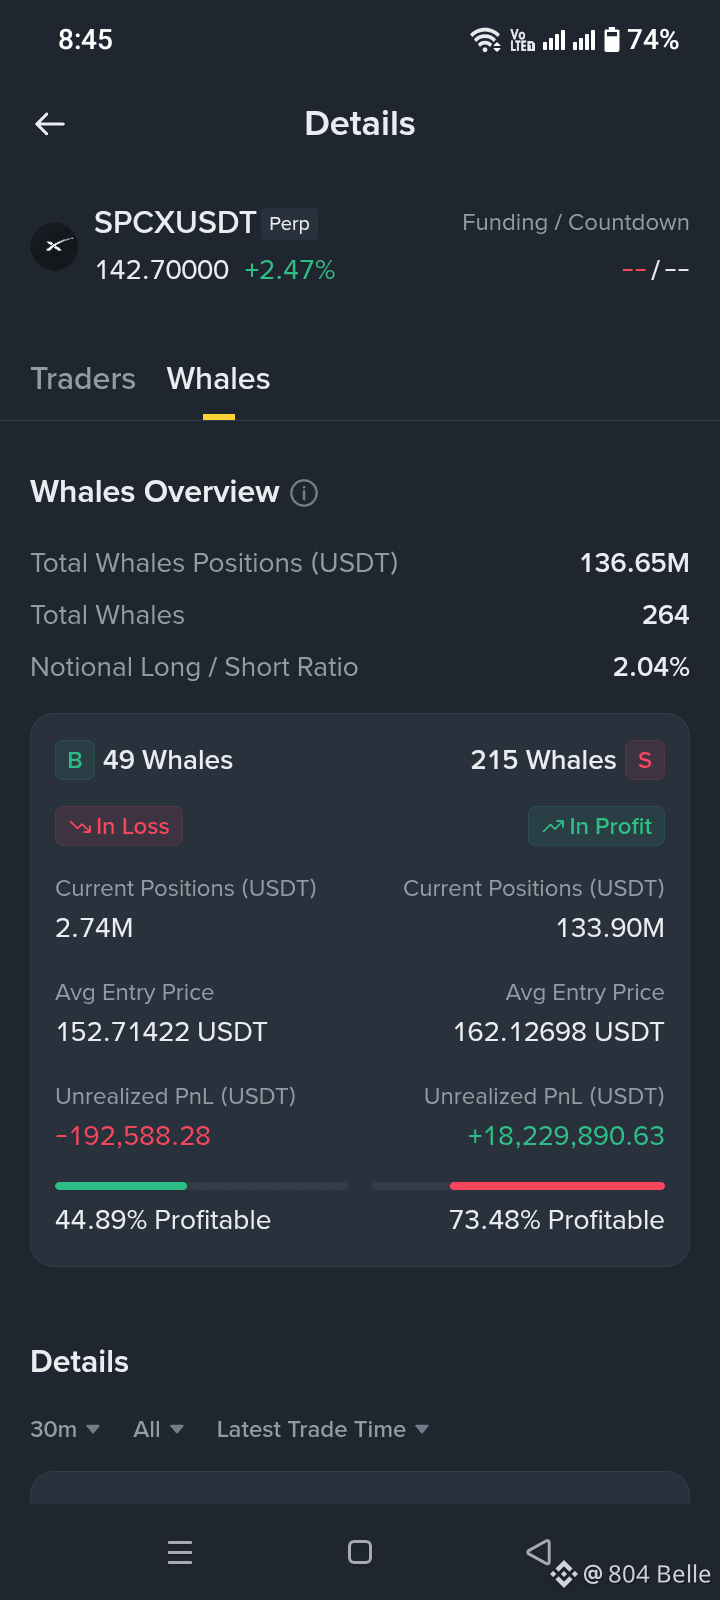Tap the Android back triangle icon

(539, 1551)
